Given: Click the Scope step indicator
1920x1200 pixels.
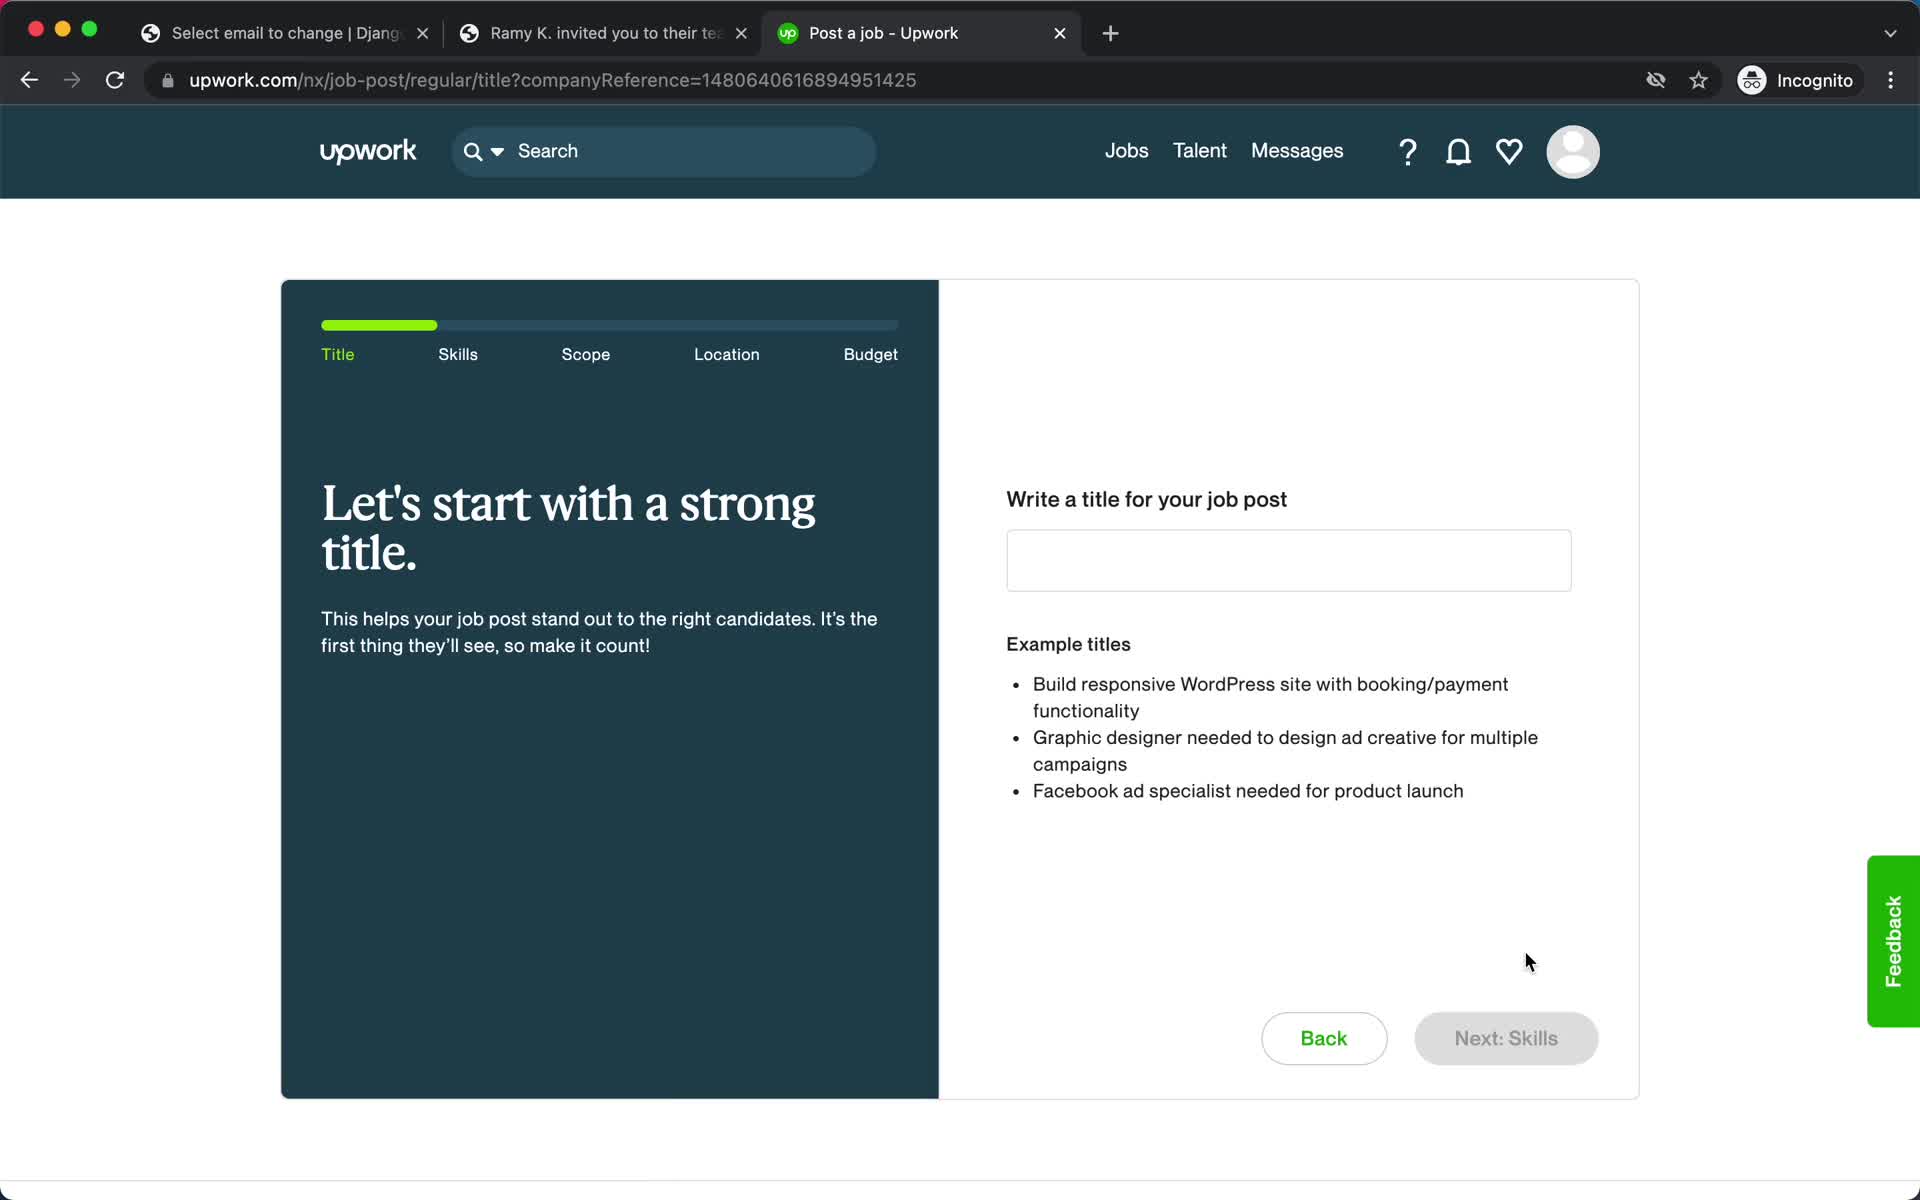Looking at the screenshot, I should 585,354.
